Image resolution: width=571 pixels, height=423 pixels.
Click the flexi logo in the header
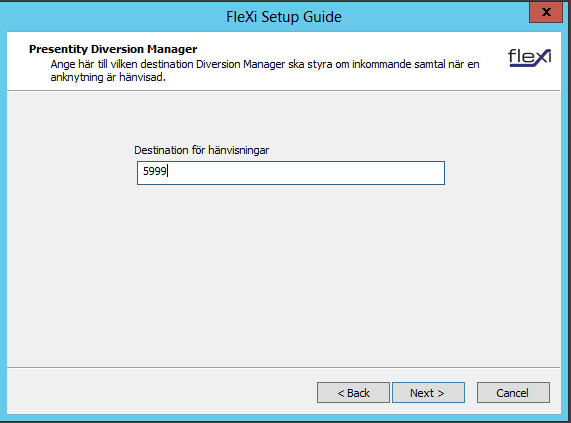coord(529,58)
